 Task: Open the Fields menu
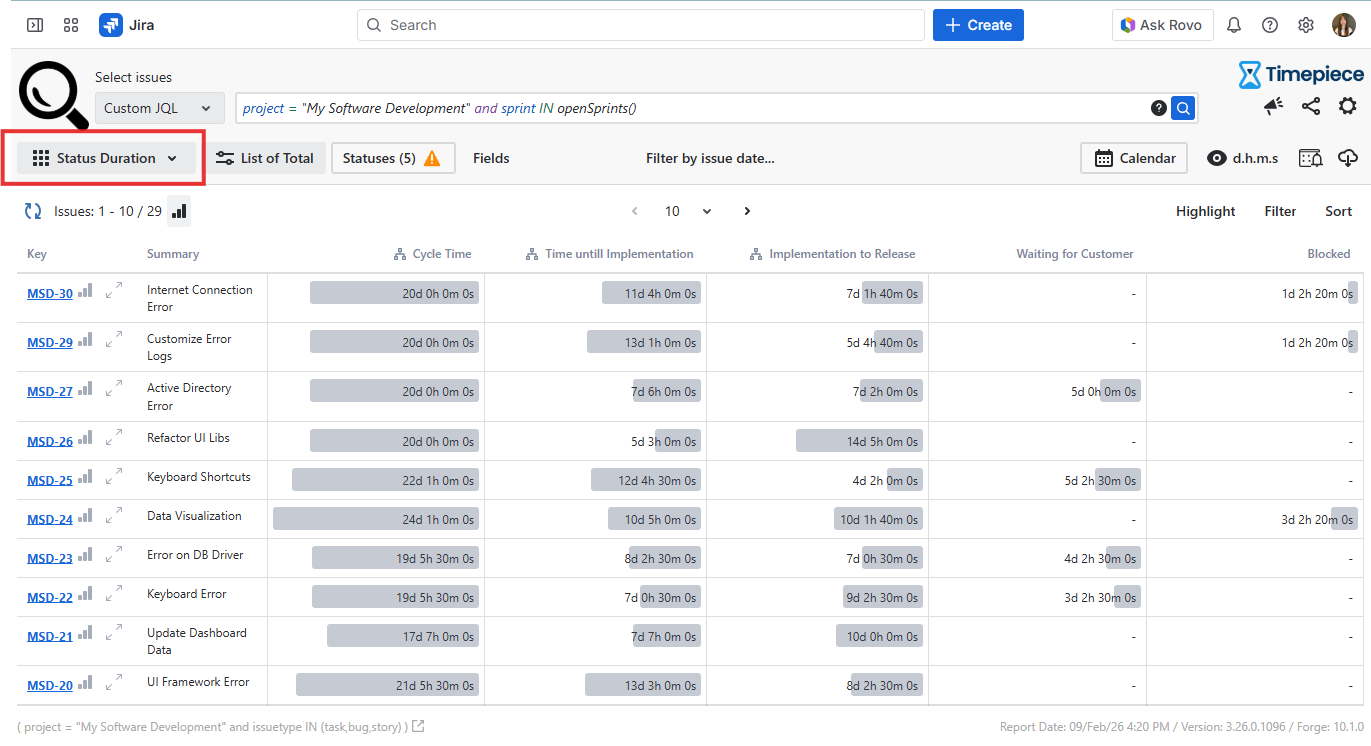click(x=491, y=158)
